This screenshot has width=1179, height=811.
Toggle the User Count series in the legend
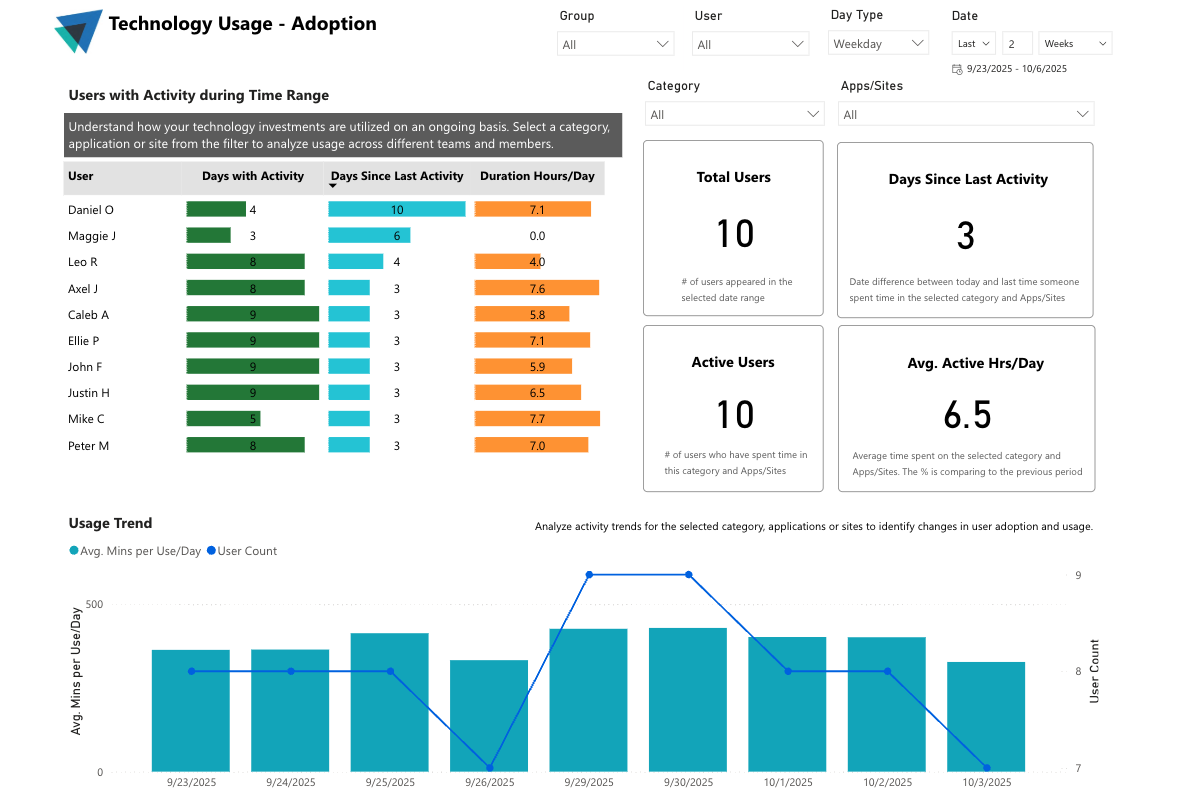(x=241, y=550)
